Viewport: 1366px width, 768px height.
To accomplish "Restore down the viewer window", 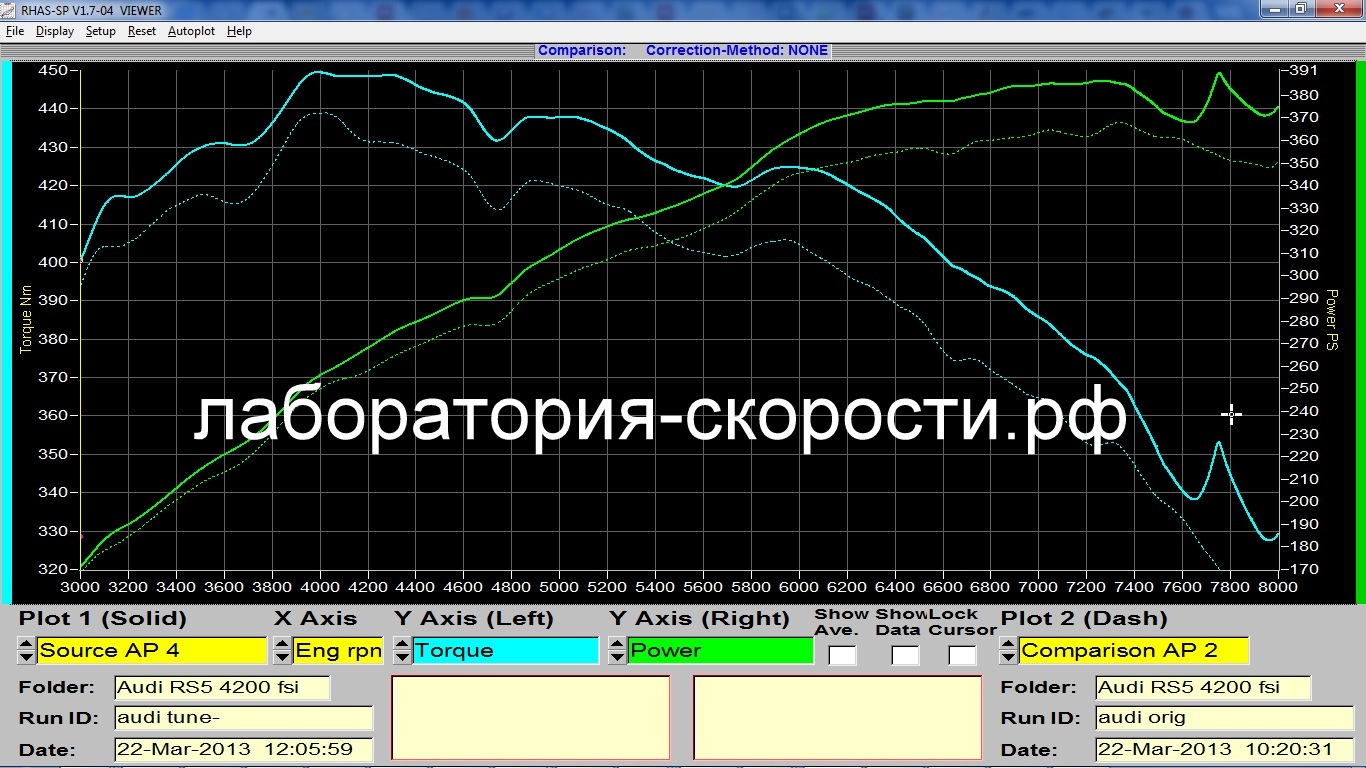I will [x=1300, y=9].
